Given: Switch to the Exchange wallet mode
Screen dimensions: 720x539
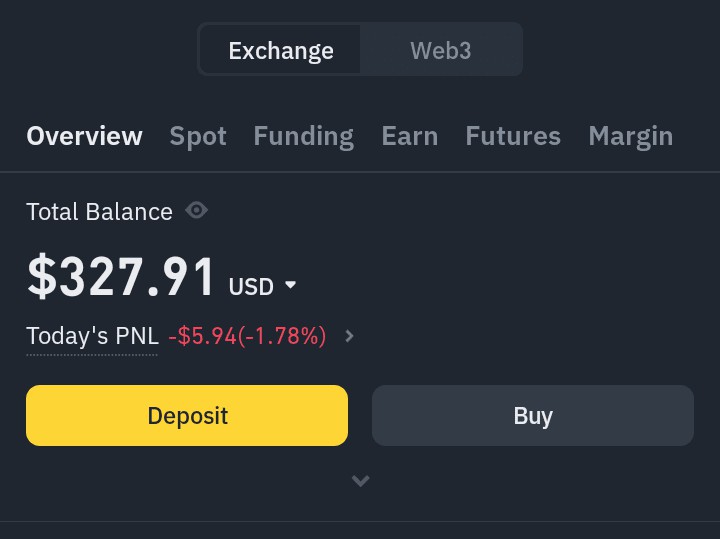Looking at the screenshot, I should coord(281,50).
